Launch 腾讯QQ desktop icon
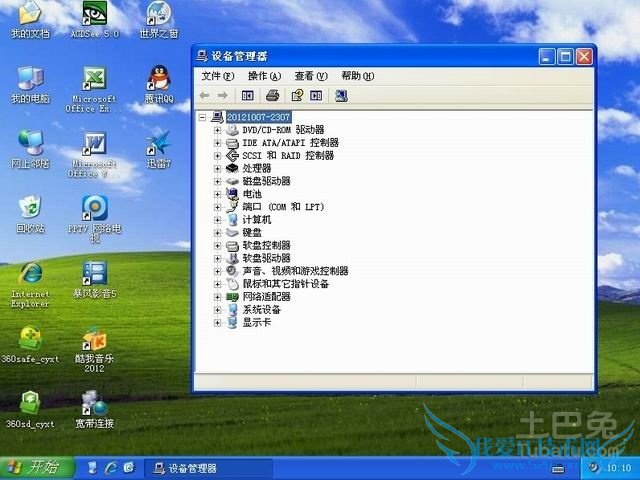 pyautogui.click(x=159, y=84)
